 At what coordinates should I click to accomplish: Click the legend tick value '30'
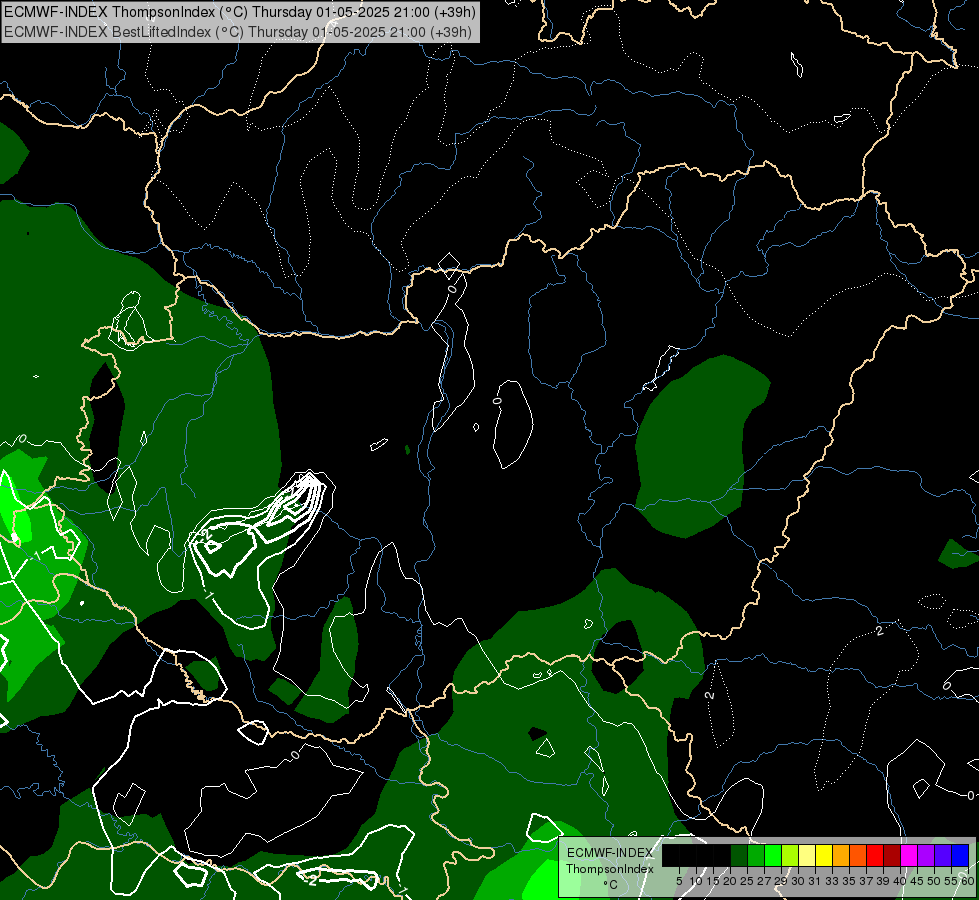[x=798, y=881]
